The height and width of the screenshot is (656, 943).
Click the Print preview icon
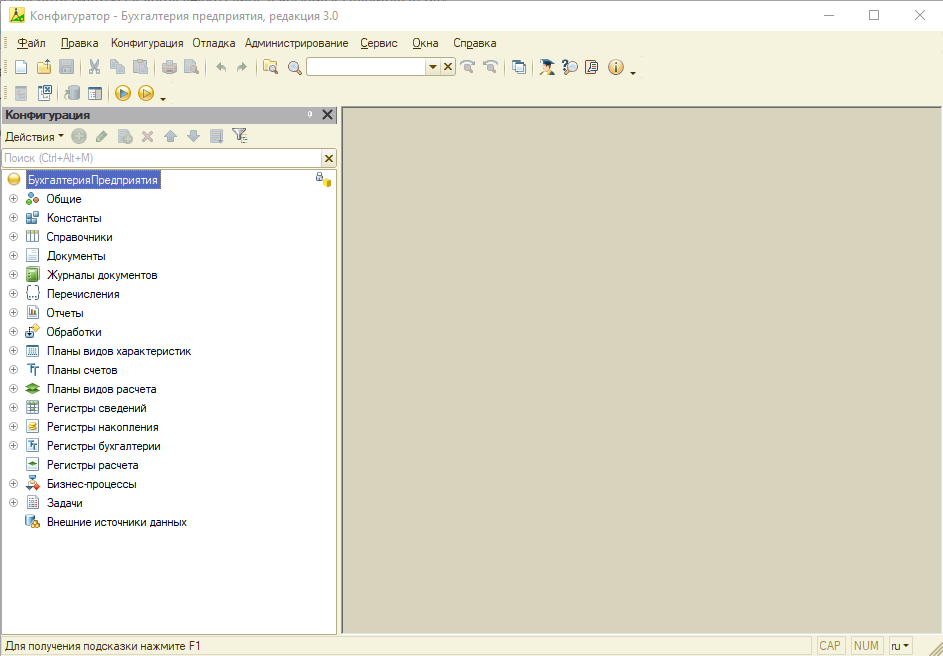click(x=191, y=67)
